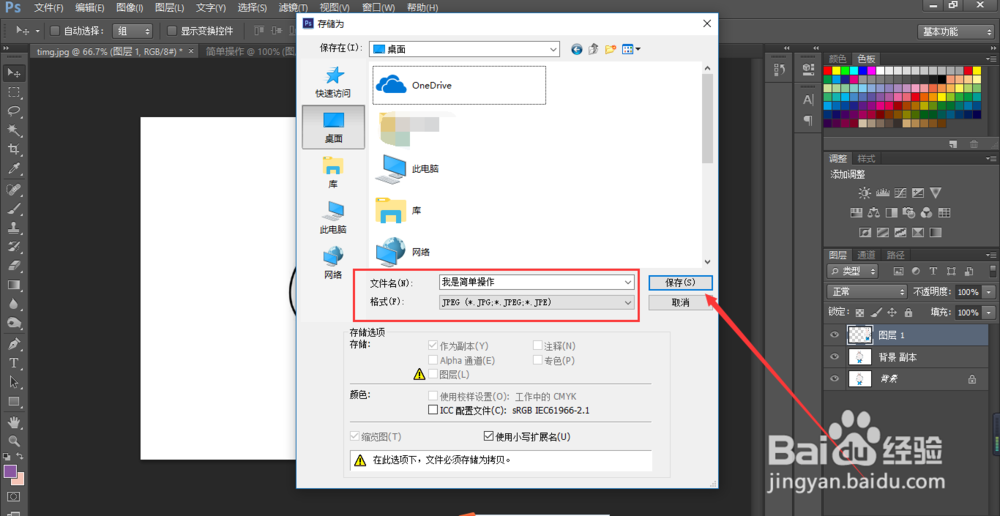
Task: Hide the 背景 layer eye
Action: pos(834,379)
